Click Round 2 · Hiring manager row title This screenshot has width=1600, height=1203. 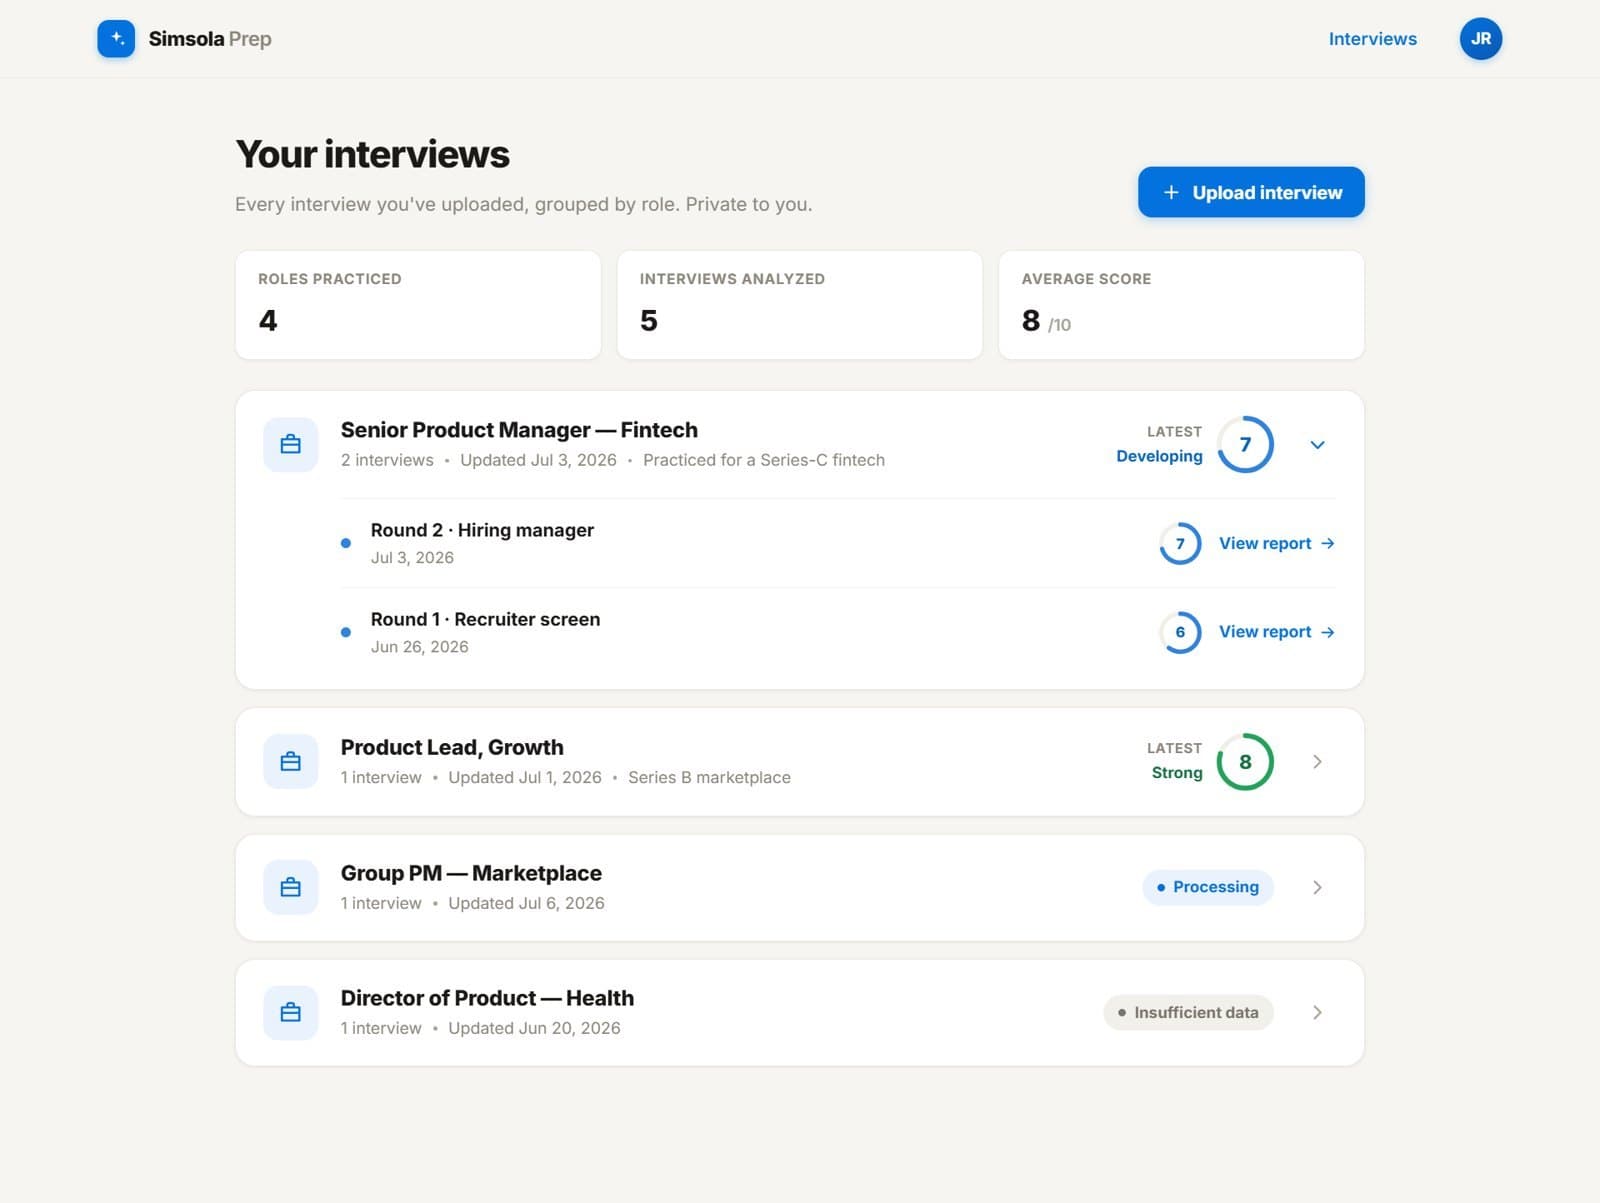(482, 530)
